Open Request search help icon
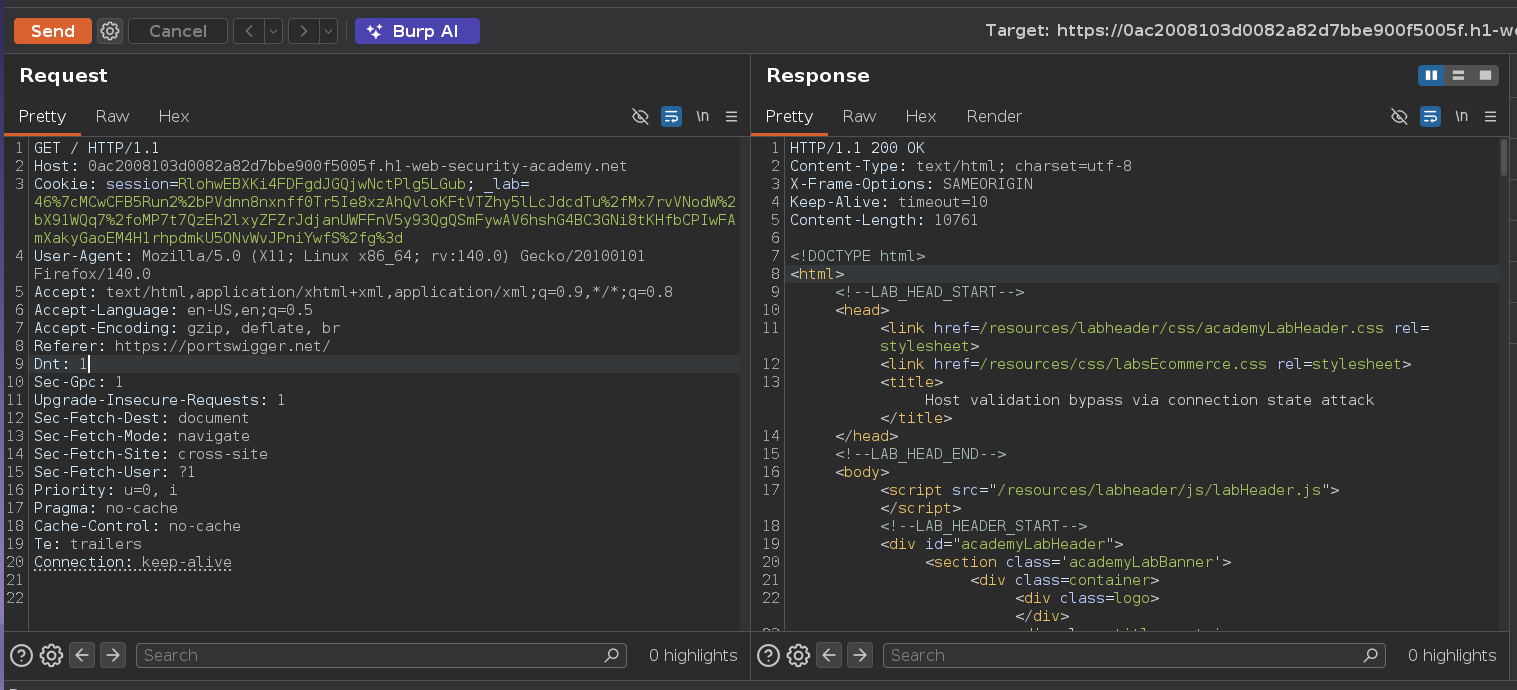Viewport: 1517px width, 690px height. (21, 655)
